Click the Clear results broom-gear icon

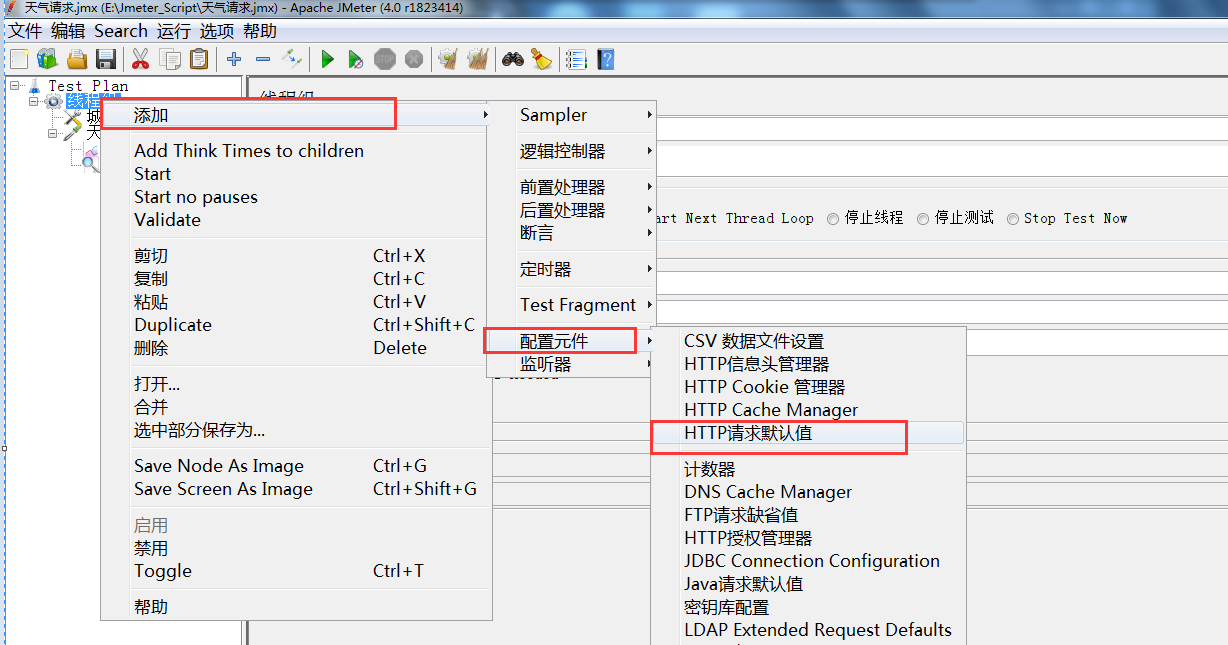(x=448, y=59)
